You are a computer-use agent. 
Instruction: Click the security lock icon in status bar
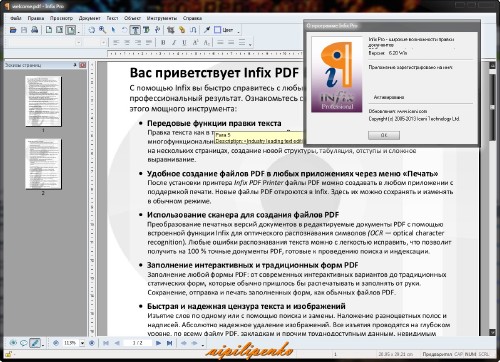tap(8, 354)
